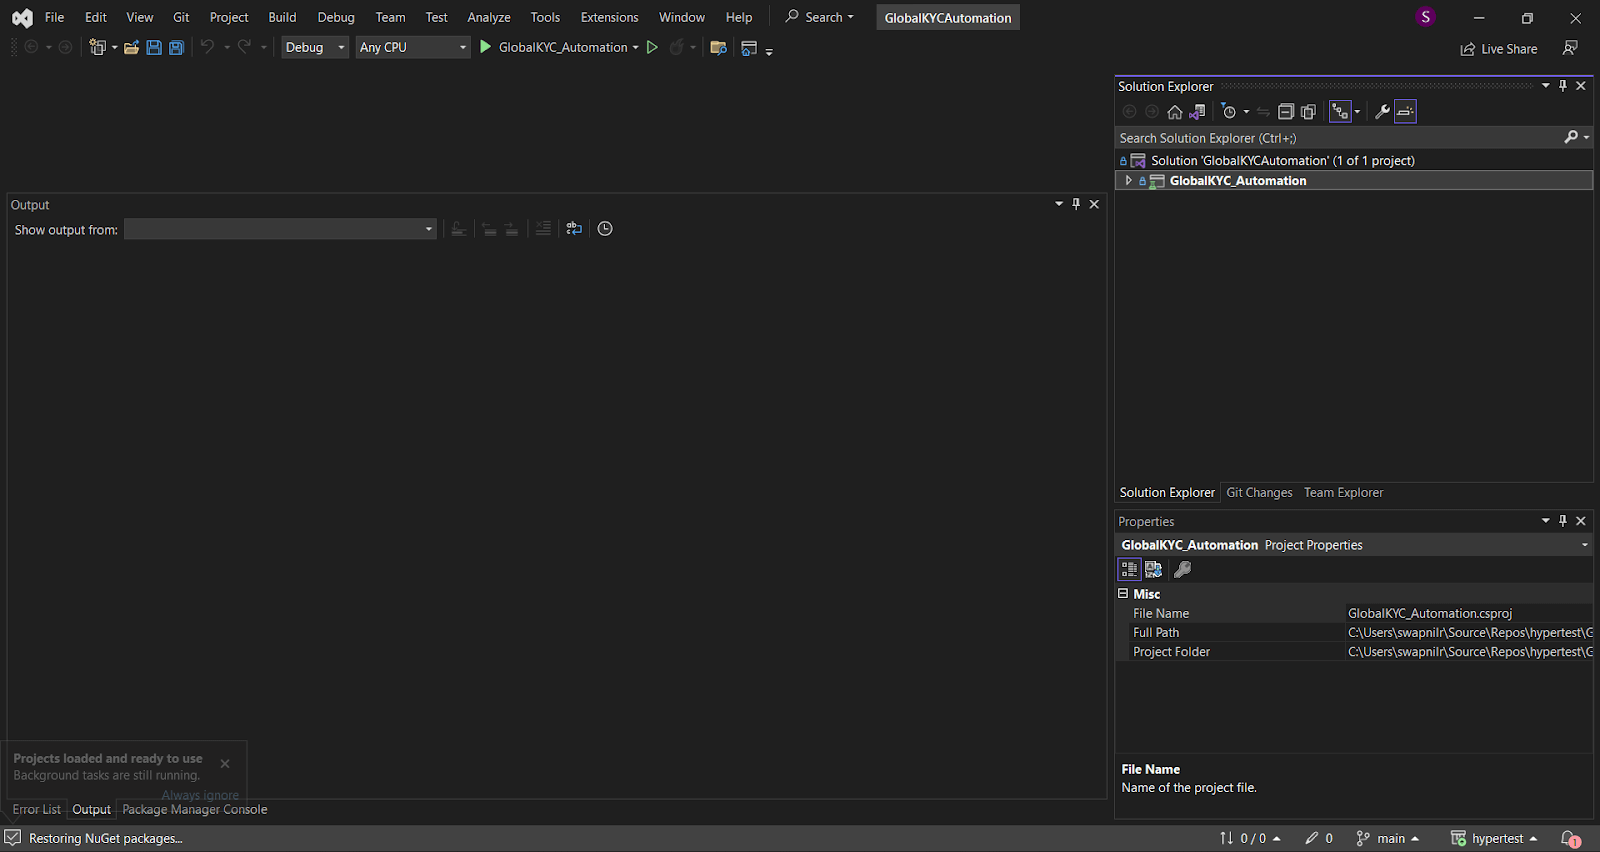This screenshot has height=852, width=1600.
Task: Open the Show output from dropdown
Action: coord(280,229)
